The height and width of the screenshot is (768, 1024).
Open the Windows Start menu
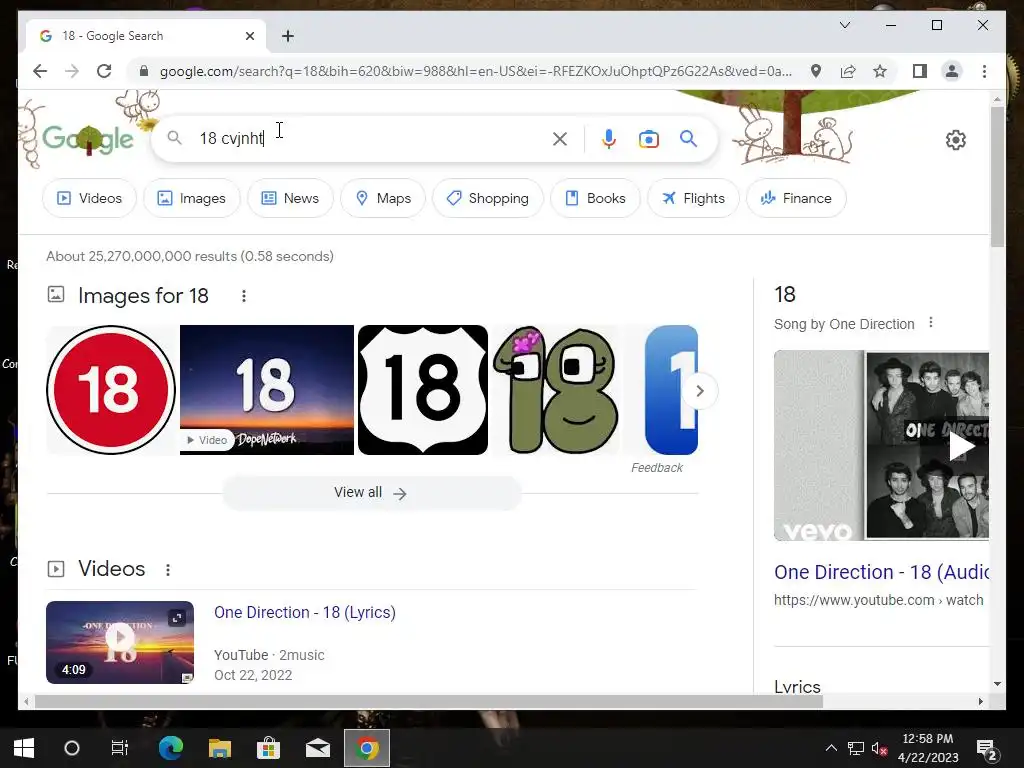(24, 748)
